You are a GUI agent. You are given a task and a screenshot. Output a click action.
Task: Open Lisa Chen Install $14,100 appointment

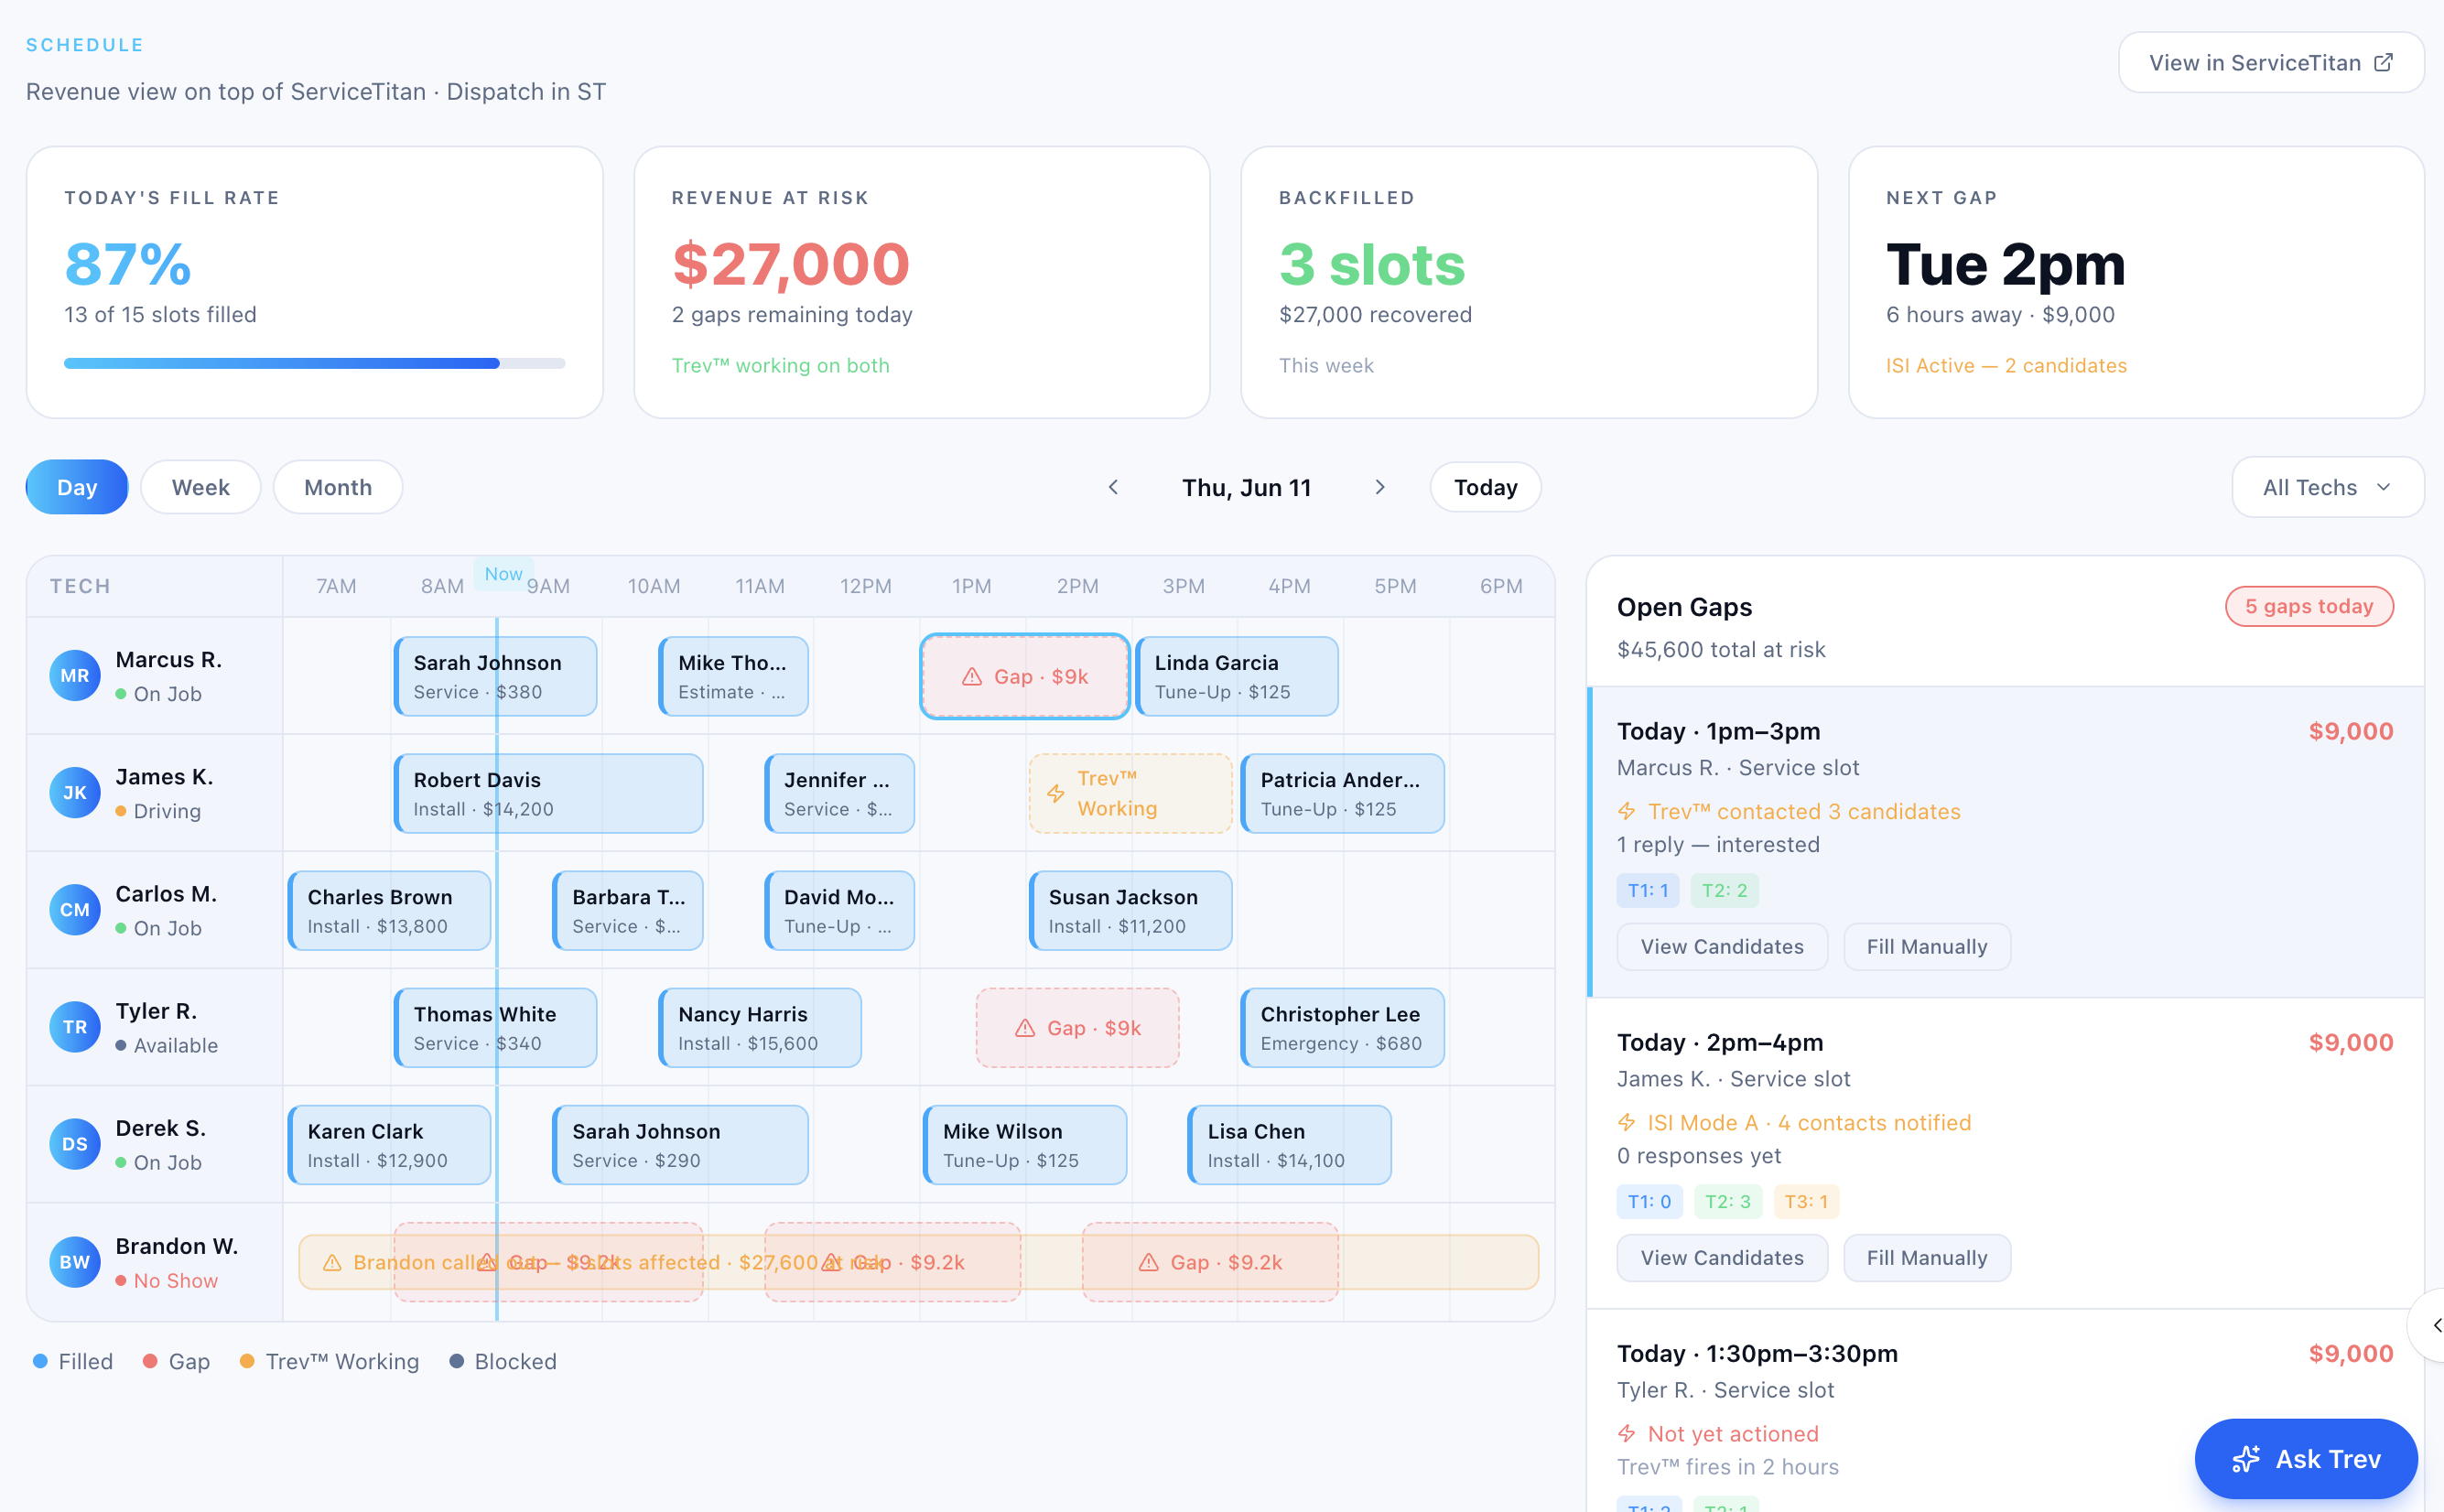tap(1289, 1145)
